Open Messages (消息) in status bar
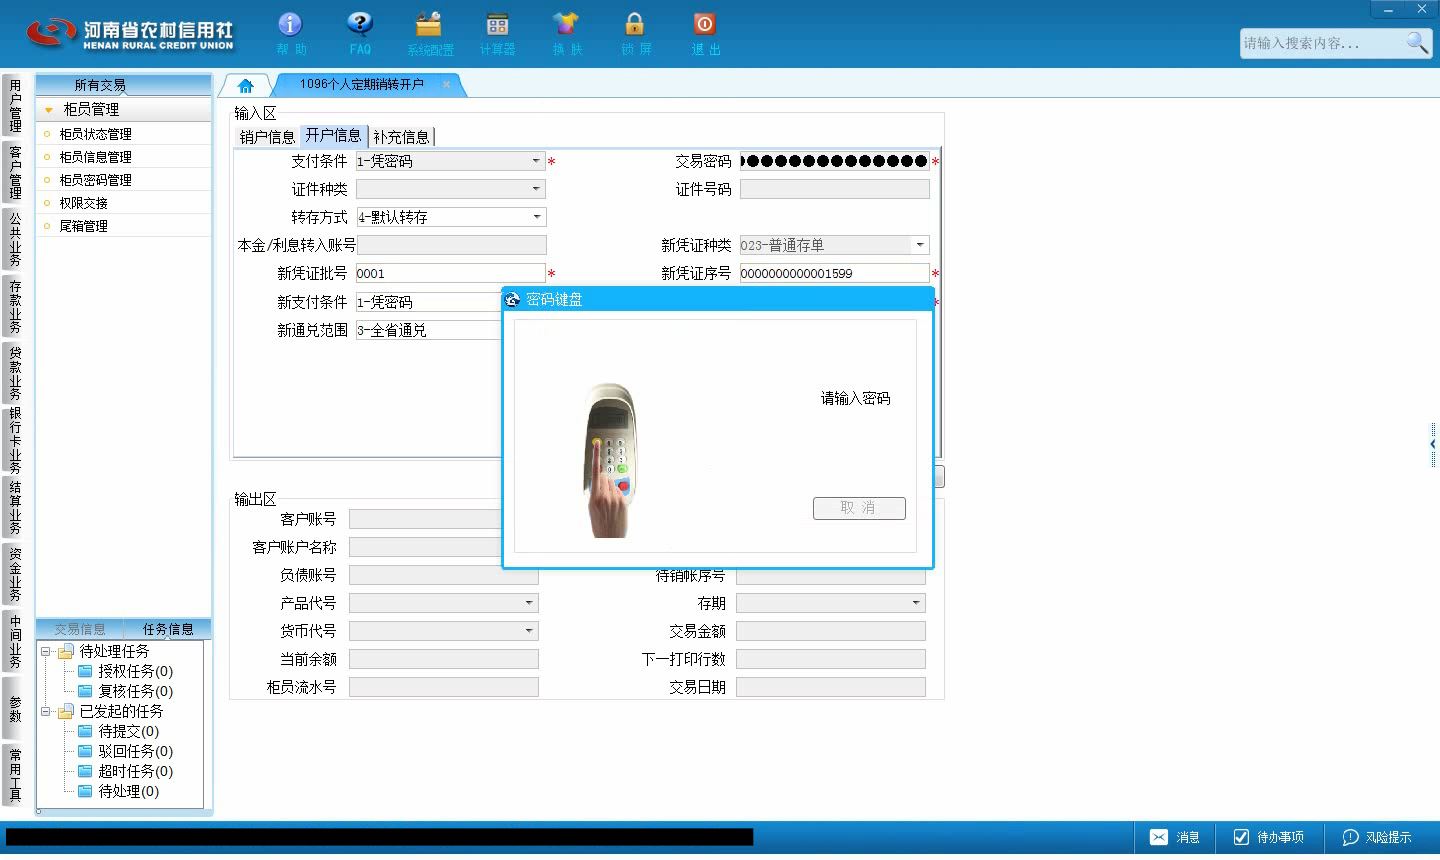Image resolution: width=1440 pixels, height=860 pixels. click(1174, 837)
